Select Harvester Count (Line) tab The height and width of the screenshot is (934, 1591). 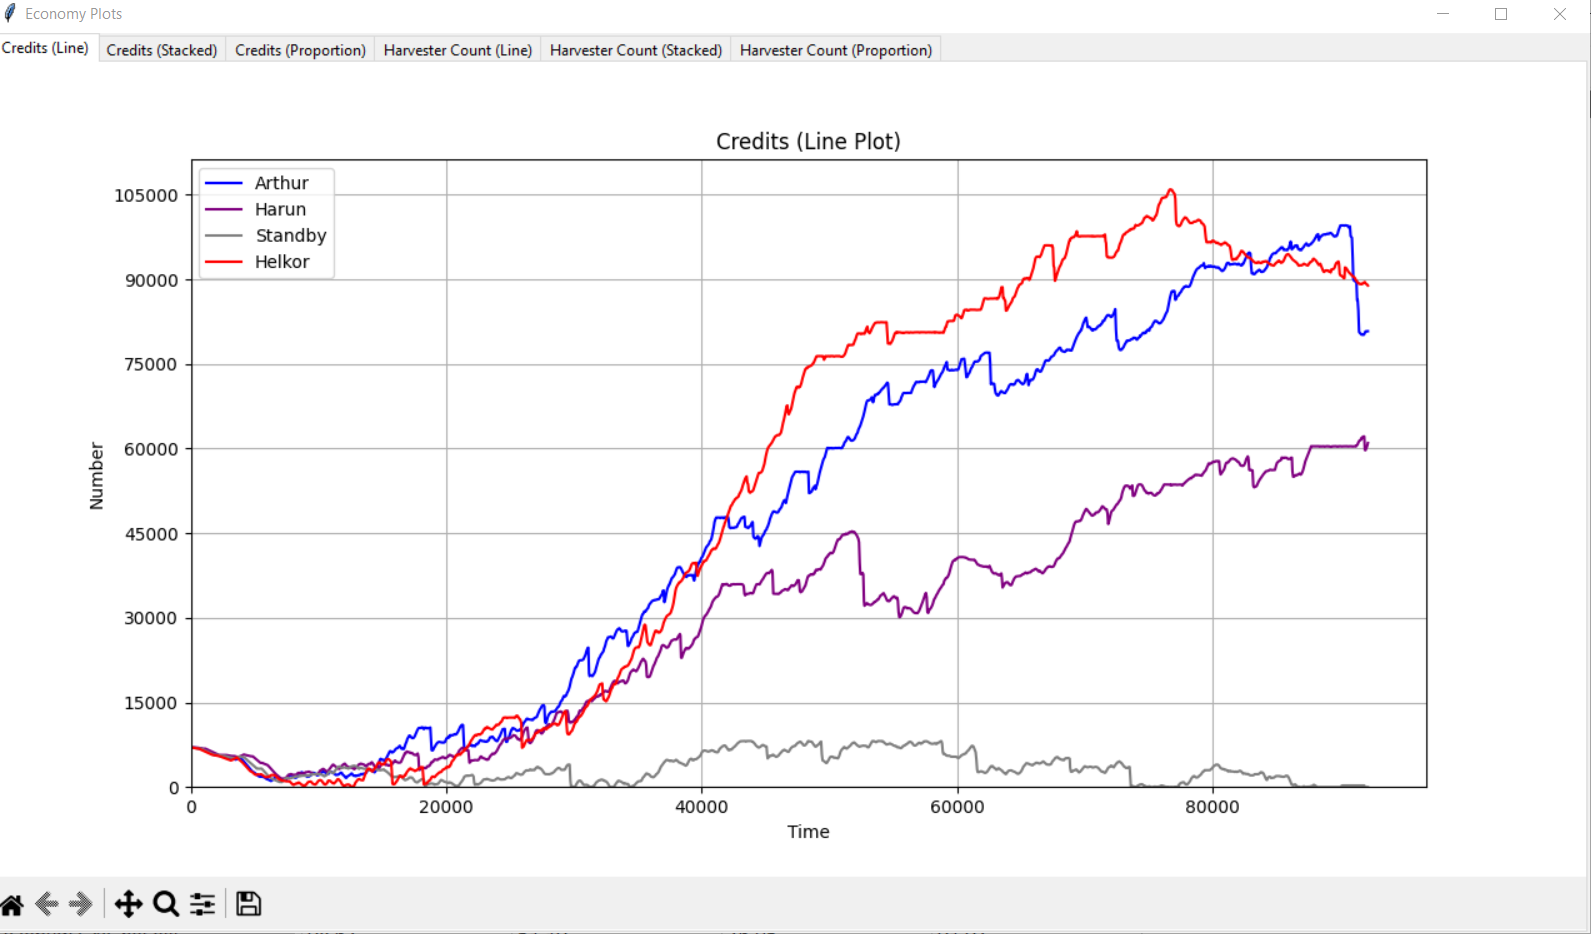[x=458, y=50]
